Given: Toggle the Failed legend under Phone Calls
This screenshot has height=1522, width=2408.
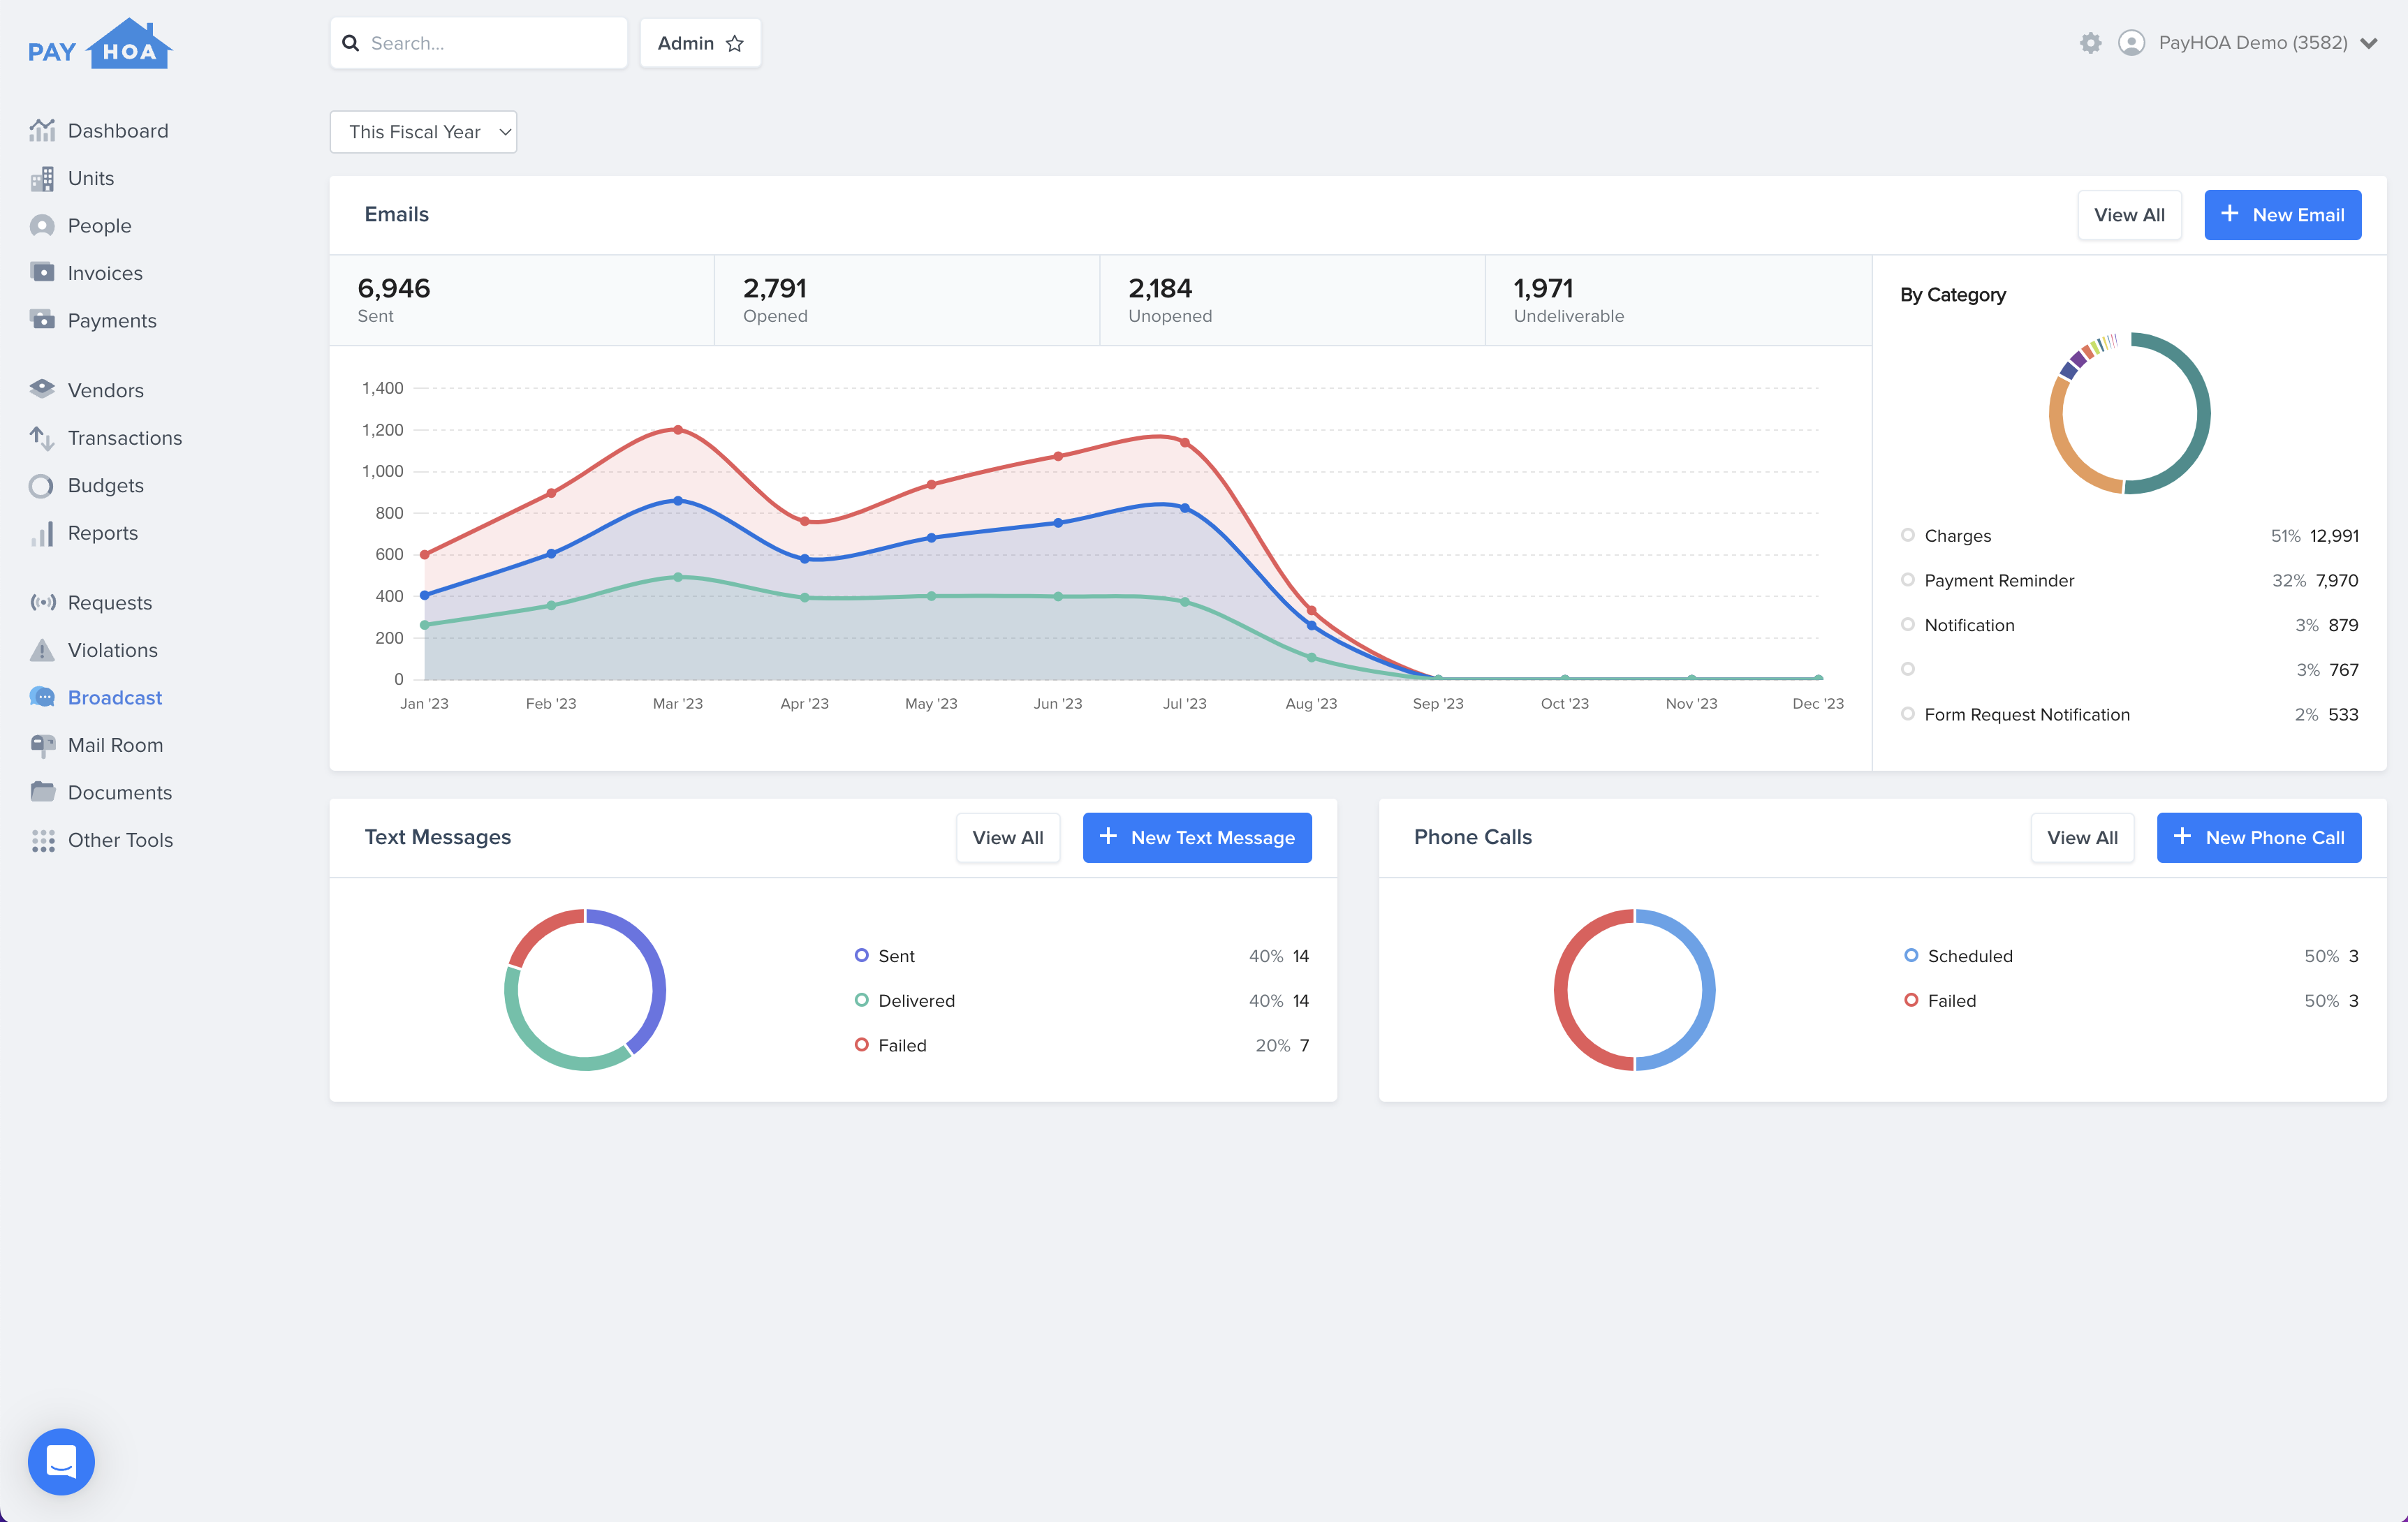Looking at the screenshot, I should coord(1951,1000).
